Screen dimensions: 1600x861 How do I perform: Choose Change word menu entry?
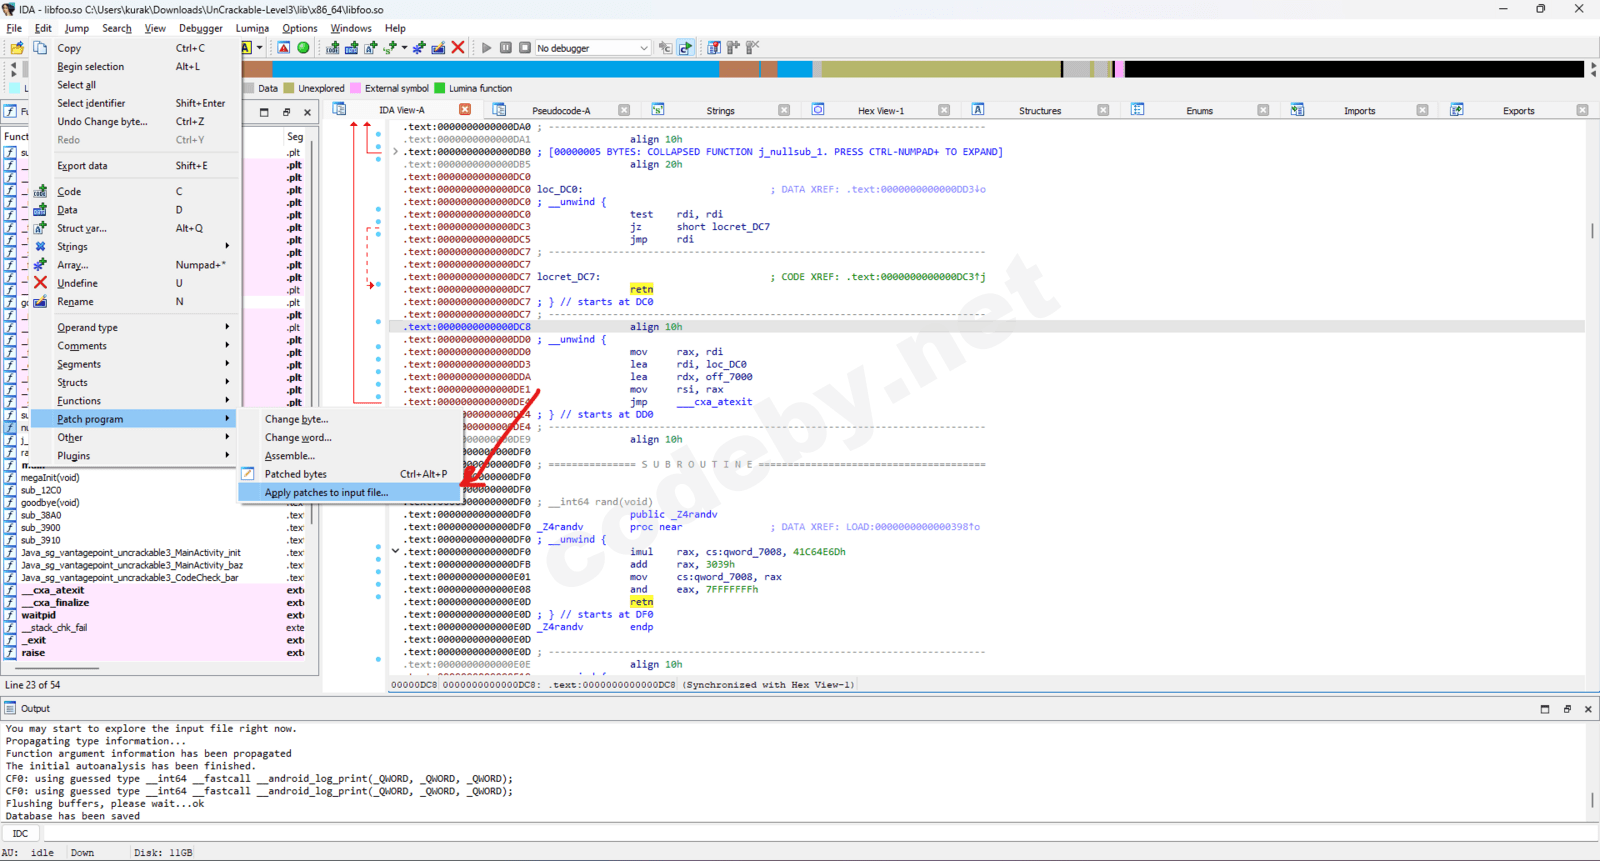[x=349, y=437]
